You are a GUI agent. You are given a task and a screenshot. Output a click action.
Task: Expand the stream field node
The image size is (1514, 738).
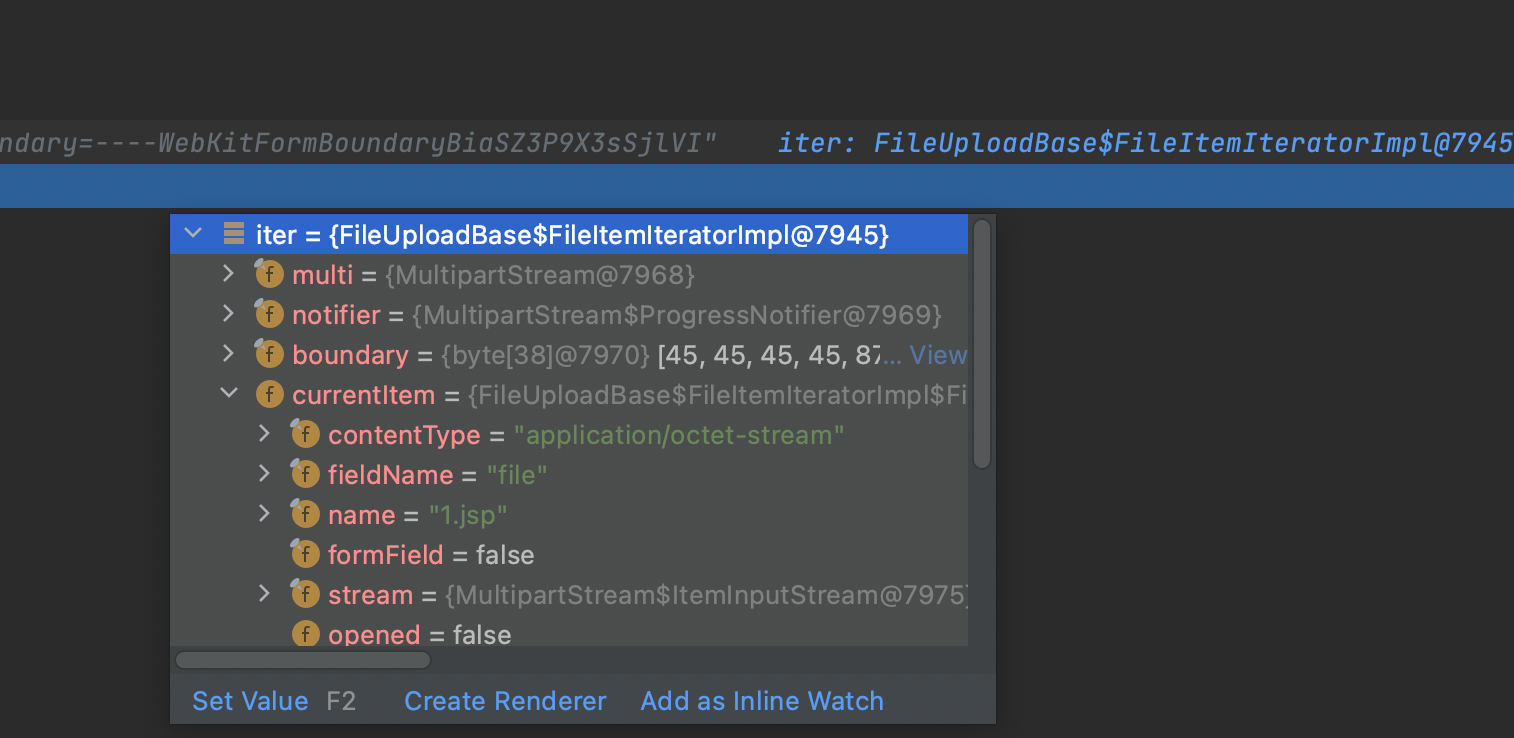coord(264,594)
